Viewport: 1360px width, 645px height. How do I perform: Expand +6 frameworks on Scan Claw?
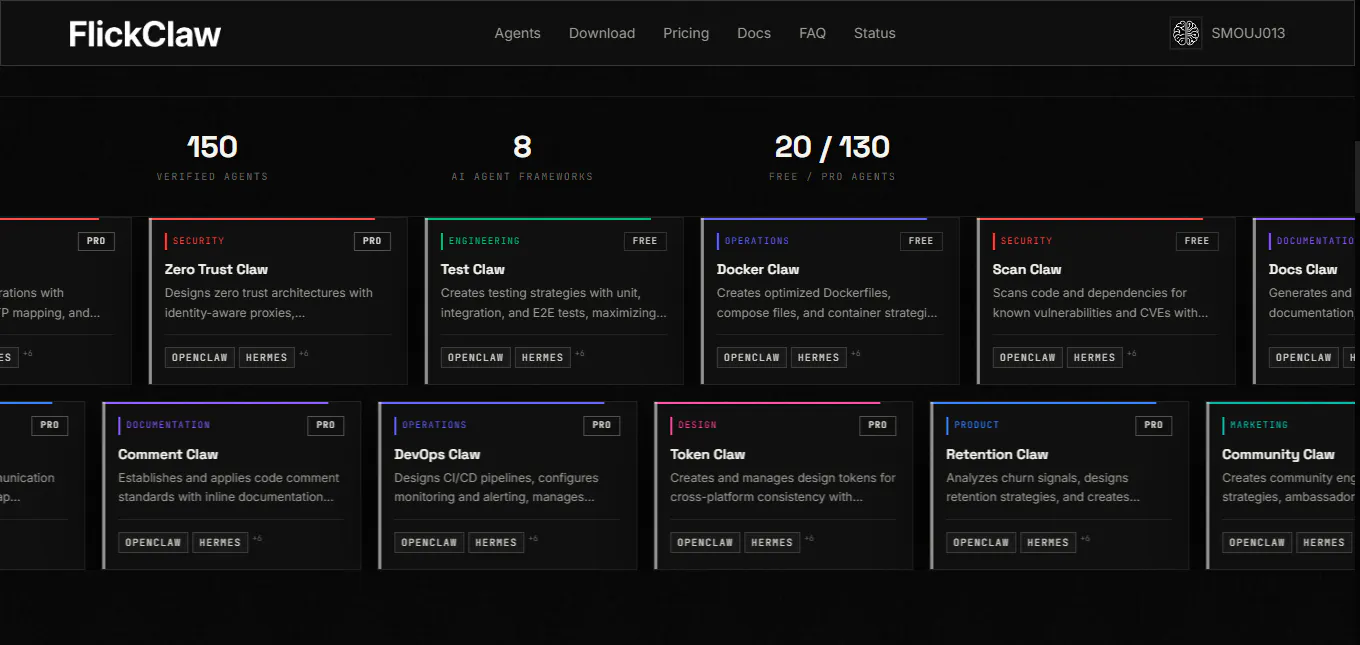(x=1132, y=354)
